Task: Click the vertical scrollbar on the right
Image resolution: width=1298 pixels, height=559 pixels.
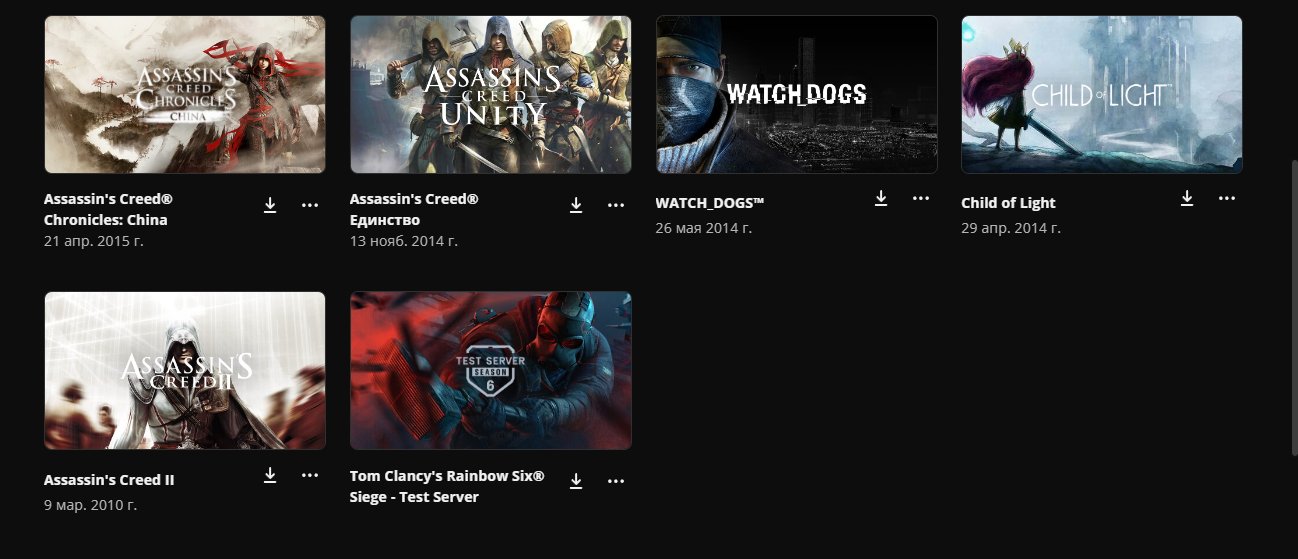Action: 1292,300
